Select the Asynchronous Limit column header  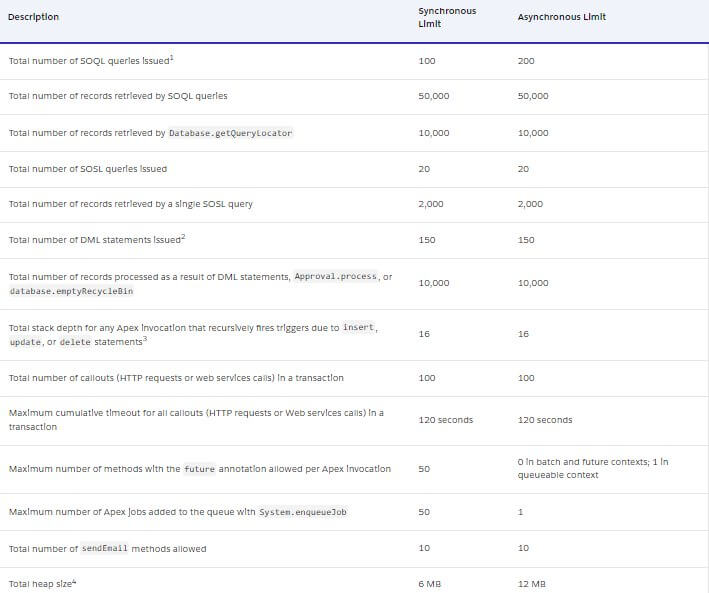561,17
